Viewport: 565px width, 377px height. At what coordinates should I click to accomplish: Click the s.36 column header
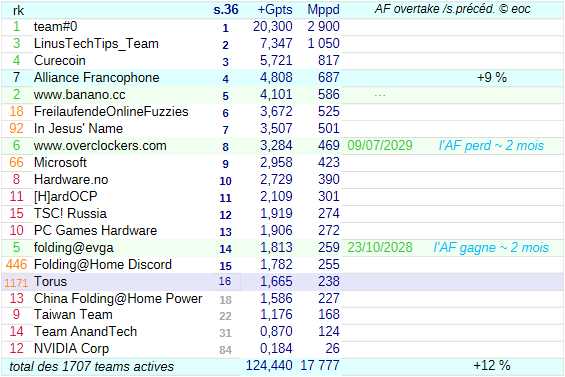(x=226, y=9)
